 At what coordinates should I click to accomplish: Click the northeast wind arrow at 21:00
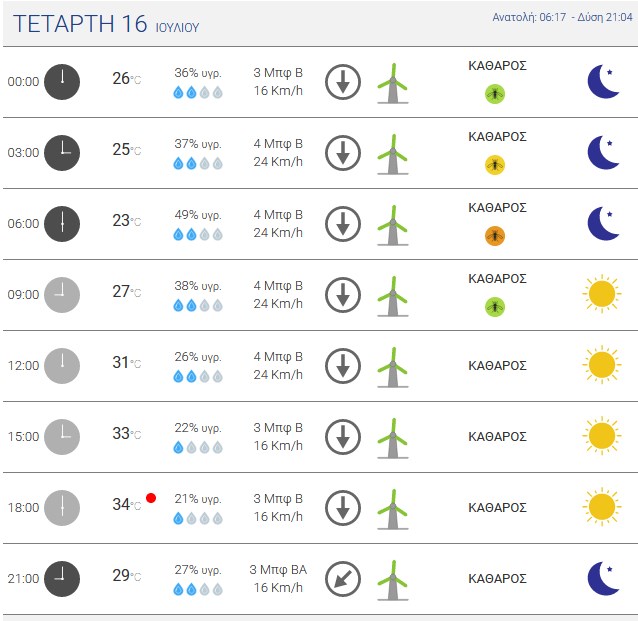click(343, 579)
